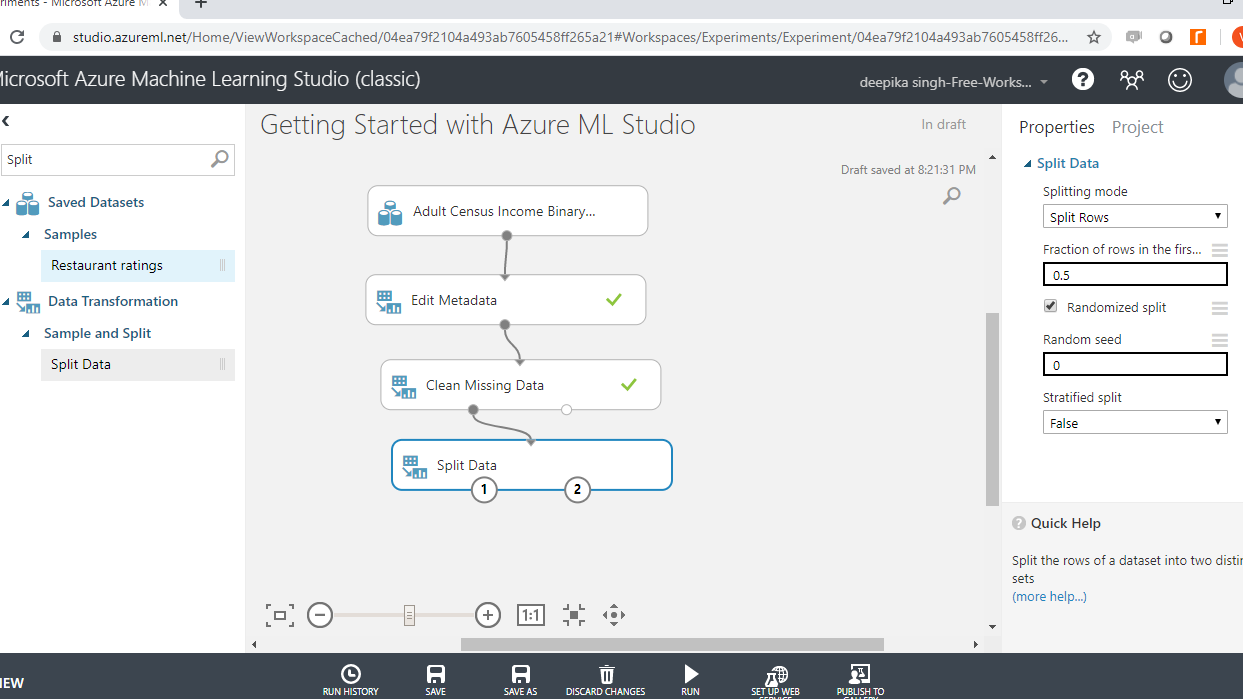Image resolution: width=1243 pixels, height=699 pixels.
Task: Click the 1:1 actual size icon
Action: pyautogui.click(x=531, y=615)
